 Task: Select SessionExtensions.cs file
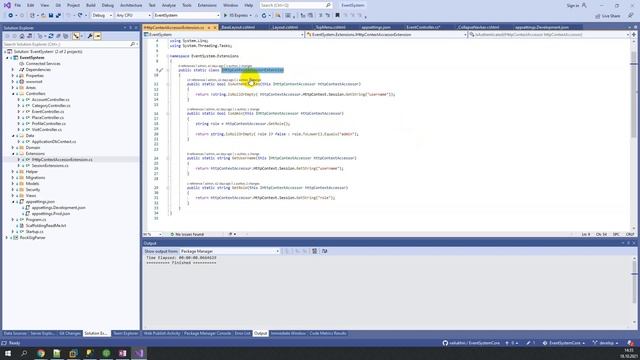tap(50, 166)
